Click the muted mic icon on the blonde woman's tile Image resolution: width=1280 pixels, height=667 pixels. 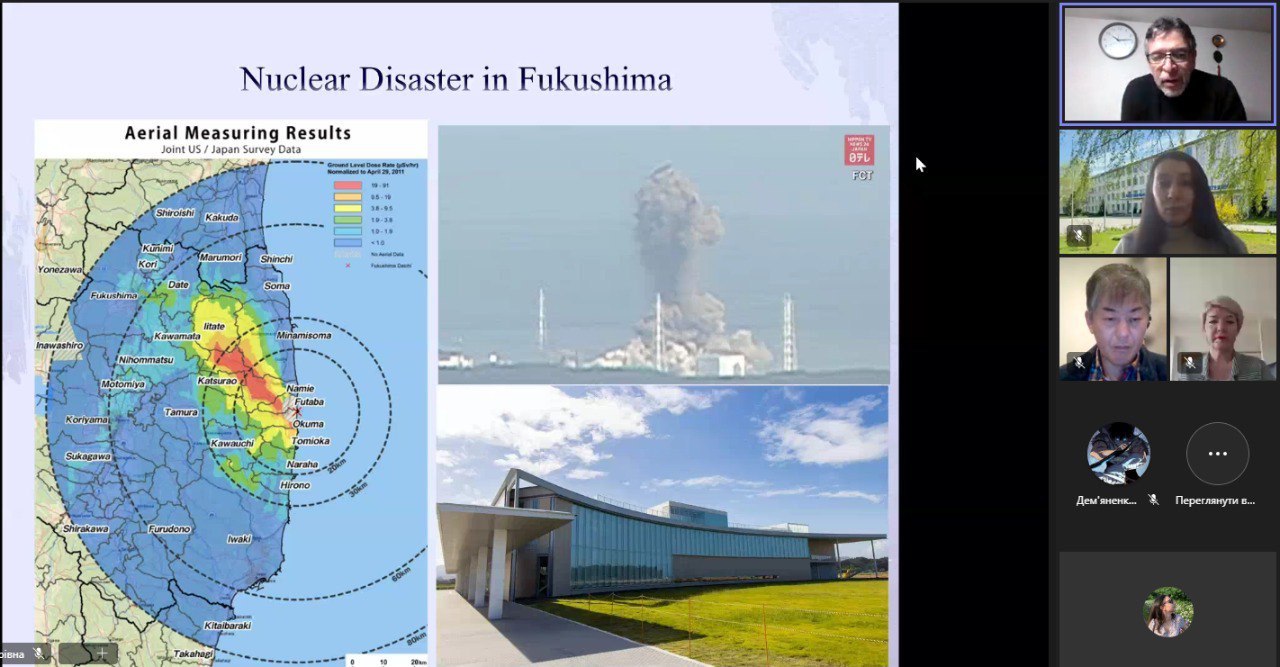[1189, 363]
